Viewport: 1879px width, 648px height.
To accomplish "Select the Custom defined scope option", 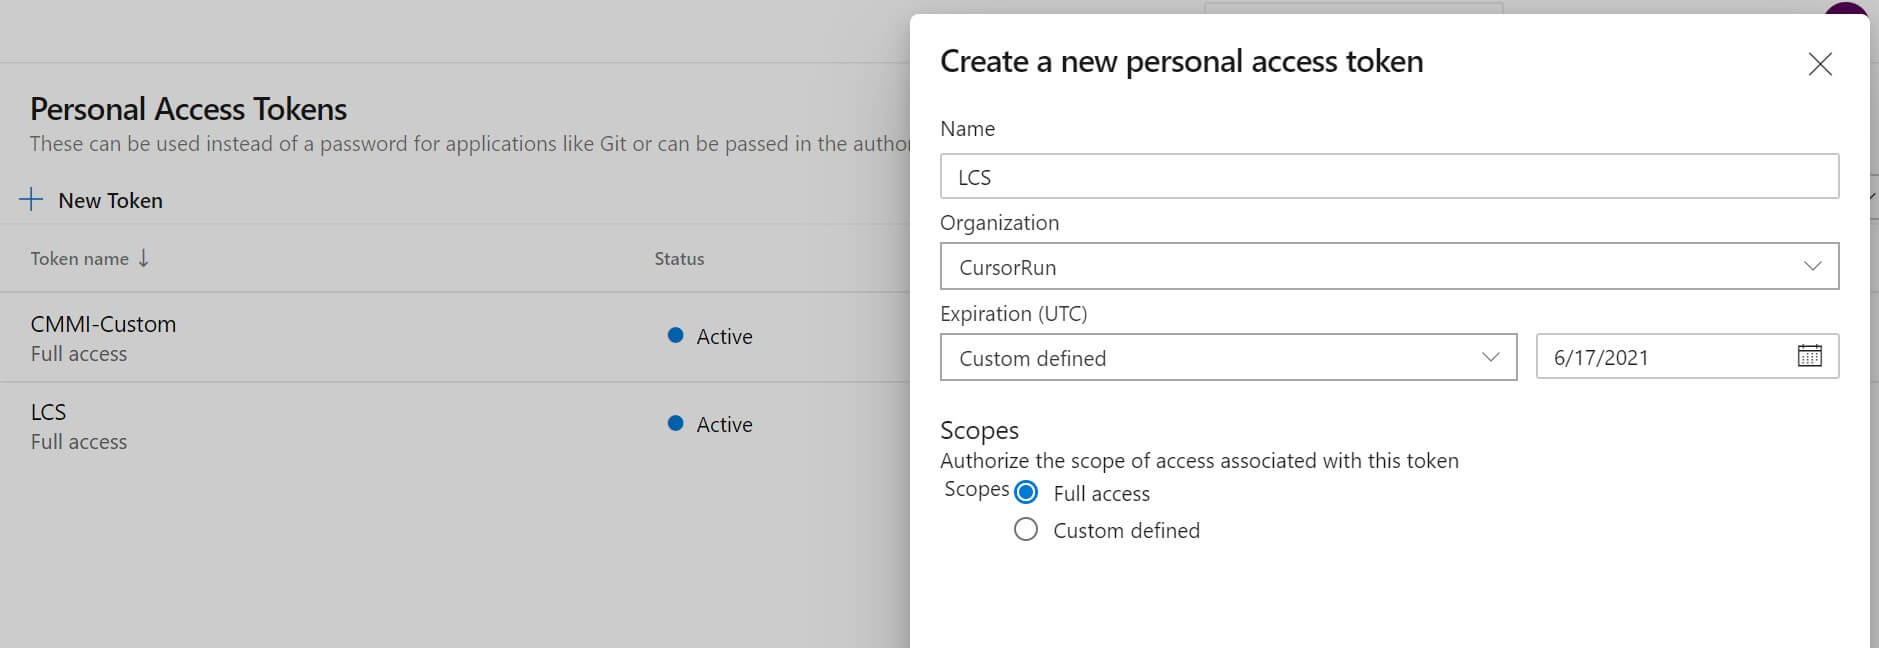I will pos(1026,529).
